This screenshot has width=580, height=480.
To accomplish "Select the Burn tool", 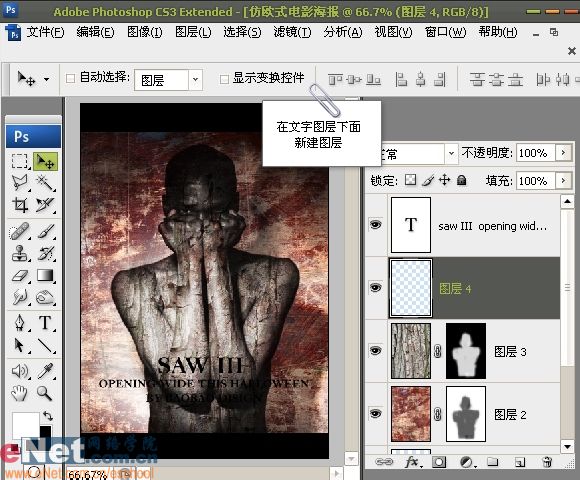I will coord(45,297).
